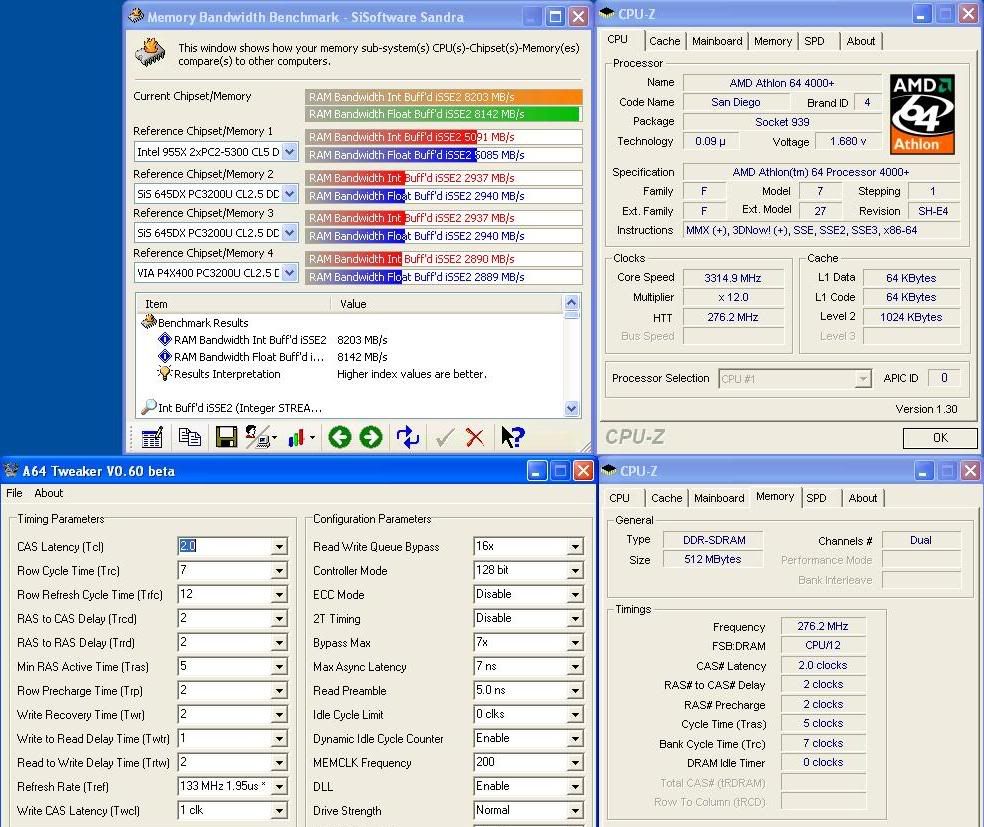This screenshot has height=827, width=984.
Task: Expand the Reference Chipset/Memory 1 dropdown
Action: tap(289, 152)
